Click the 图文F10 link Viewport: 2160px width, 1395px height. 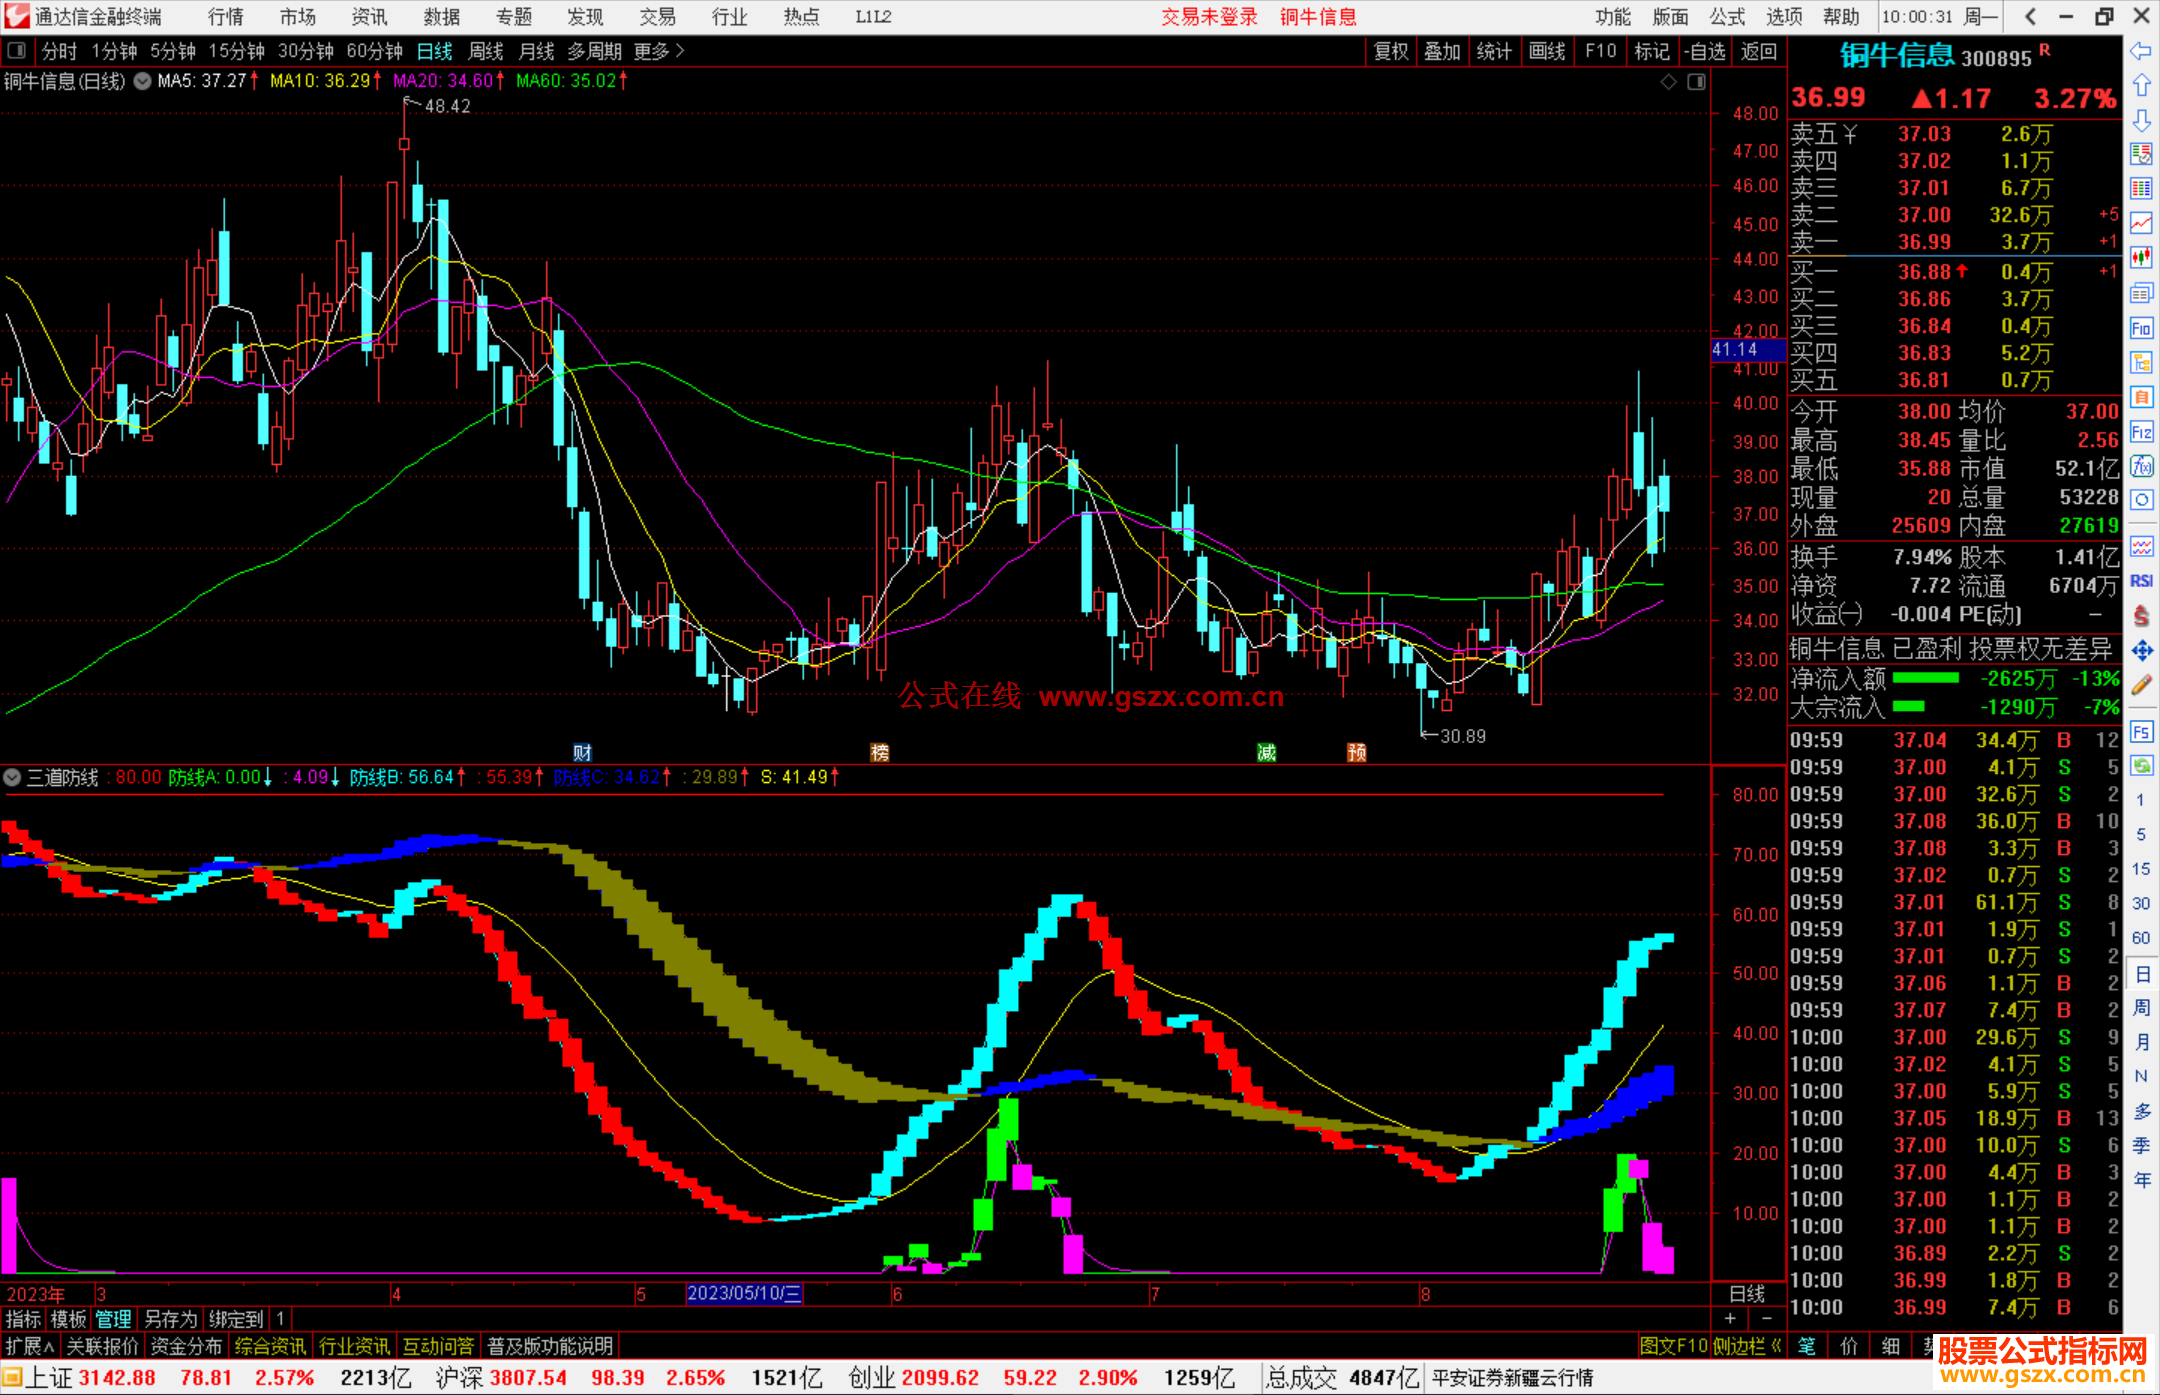tap(1673, 1346)
